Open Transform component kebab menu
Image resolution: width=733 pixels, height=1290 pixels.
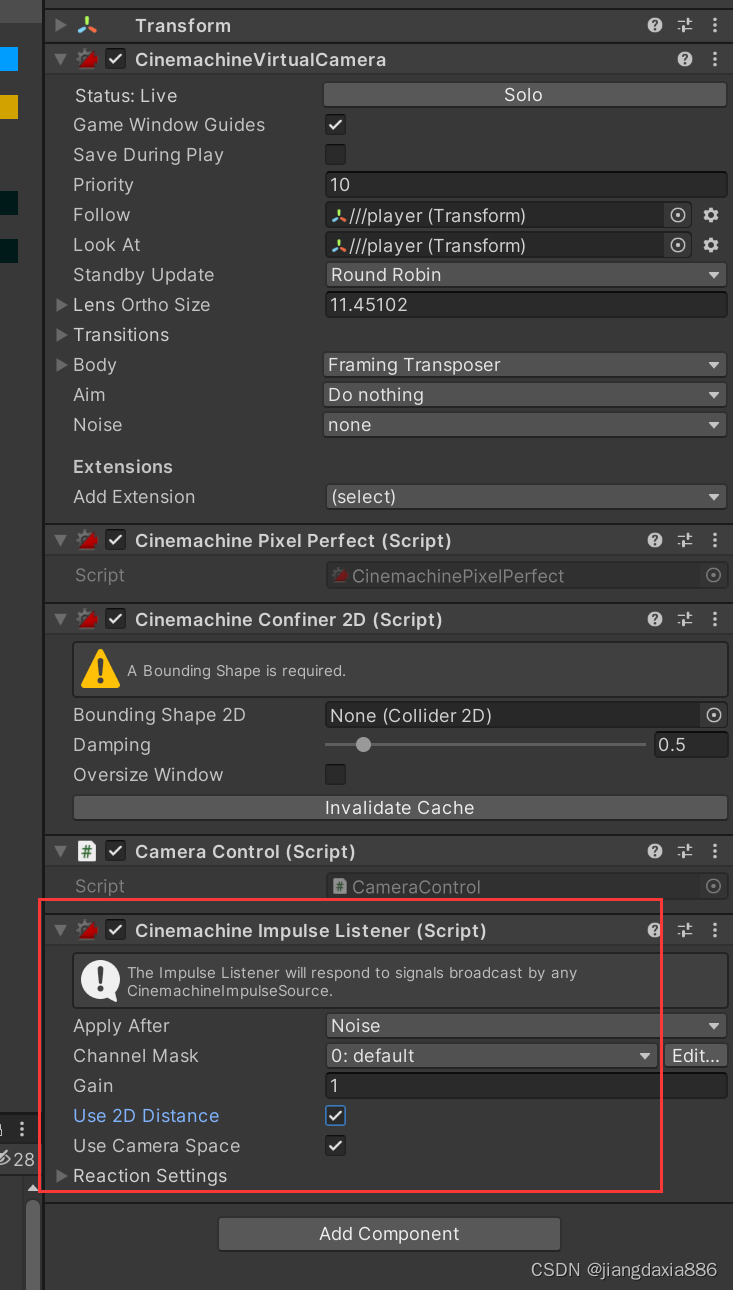pyautogui.click(x=714, y=26)
